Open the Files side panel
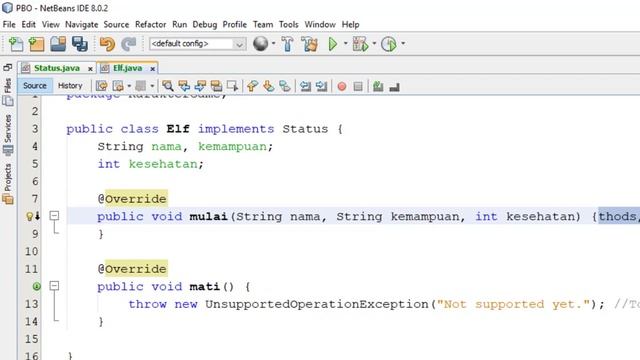The image size is (640, 360). pyautogui.click(x=8, y=92)
